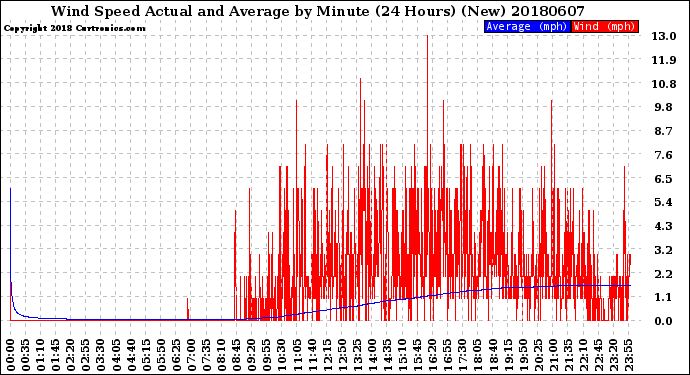Viewport: 690px width, 375px height.
Task: Click the 00:35 time axis label
Action: click(x=26, y=355)
